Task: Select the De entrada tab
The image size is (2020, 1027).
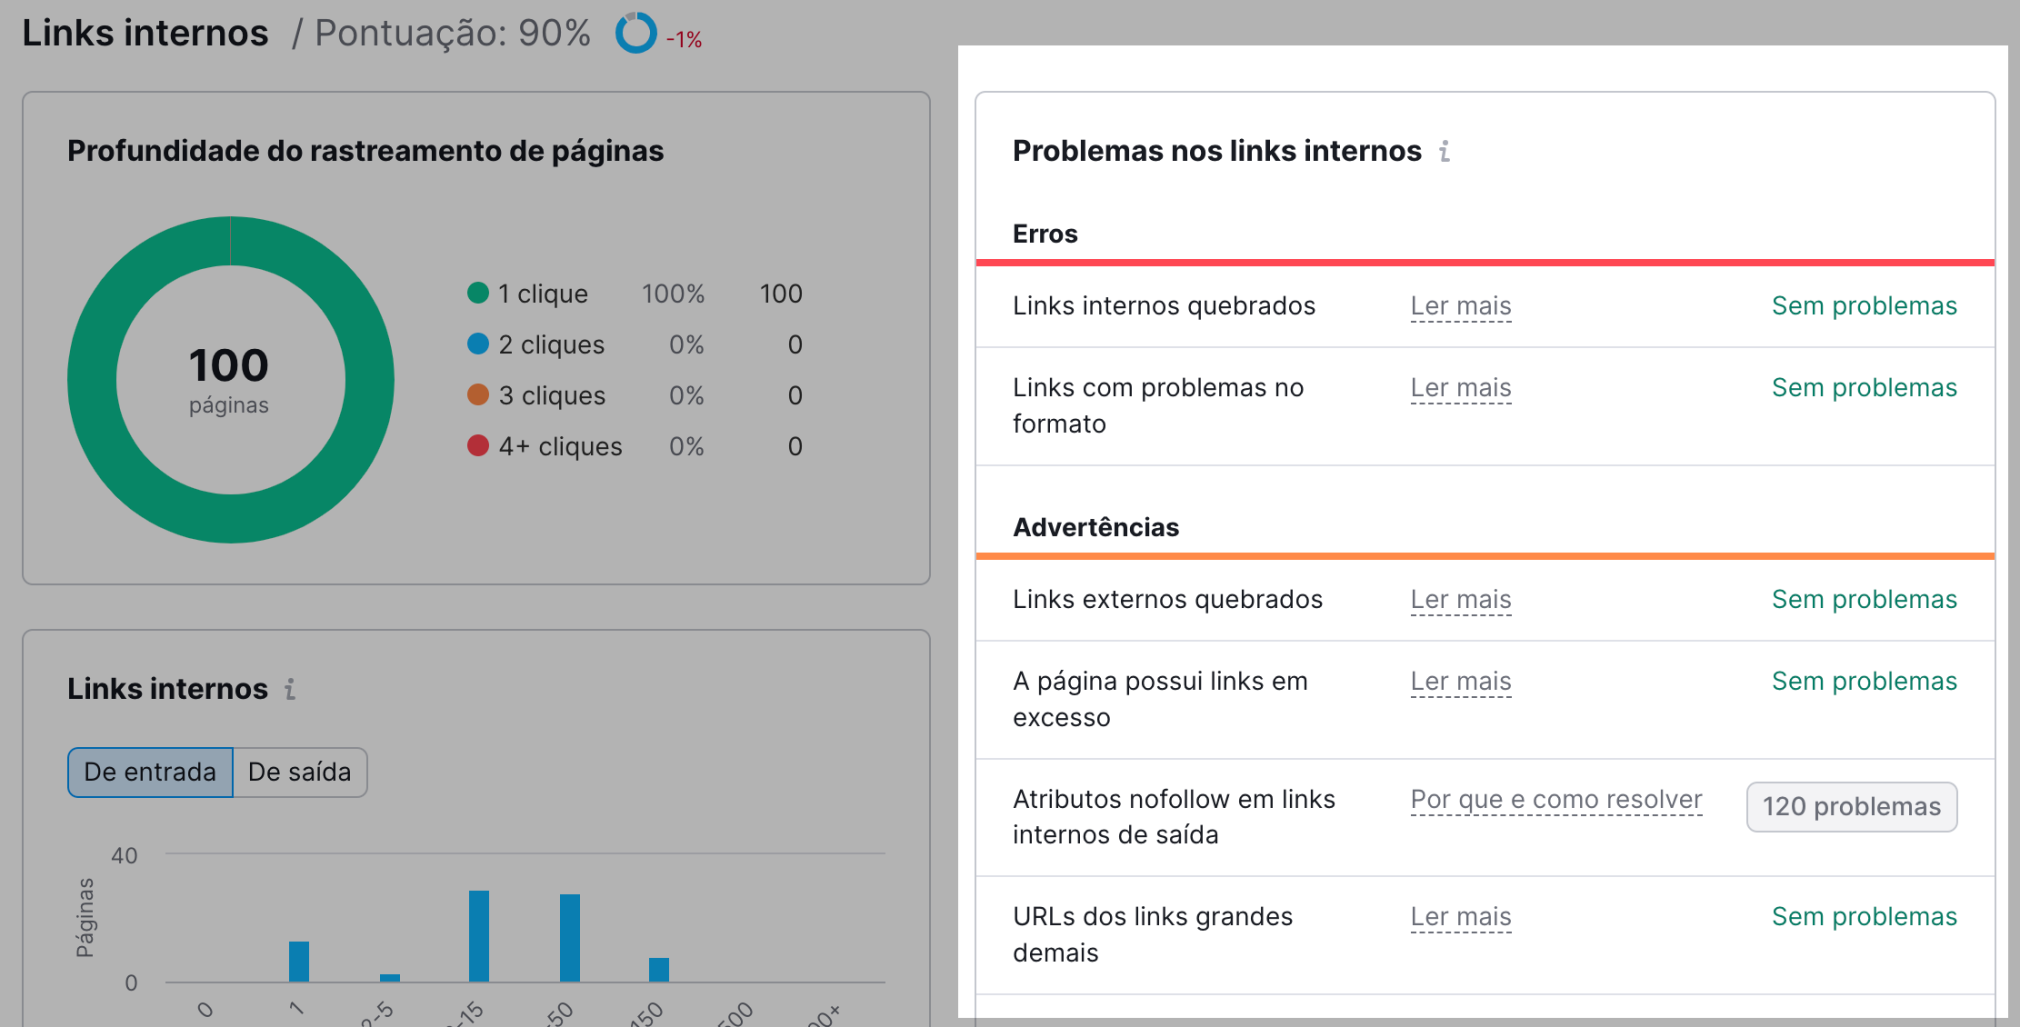Action: point(149,772)
